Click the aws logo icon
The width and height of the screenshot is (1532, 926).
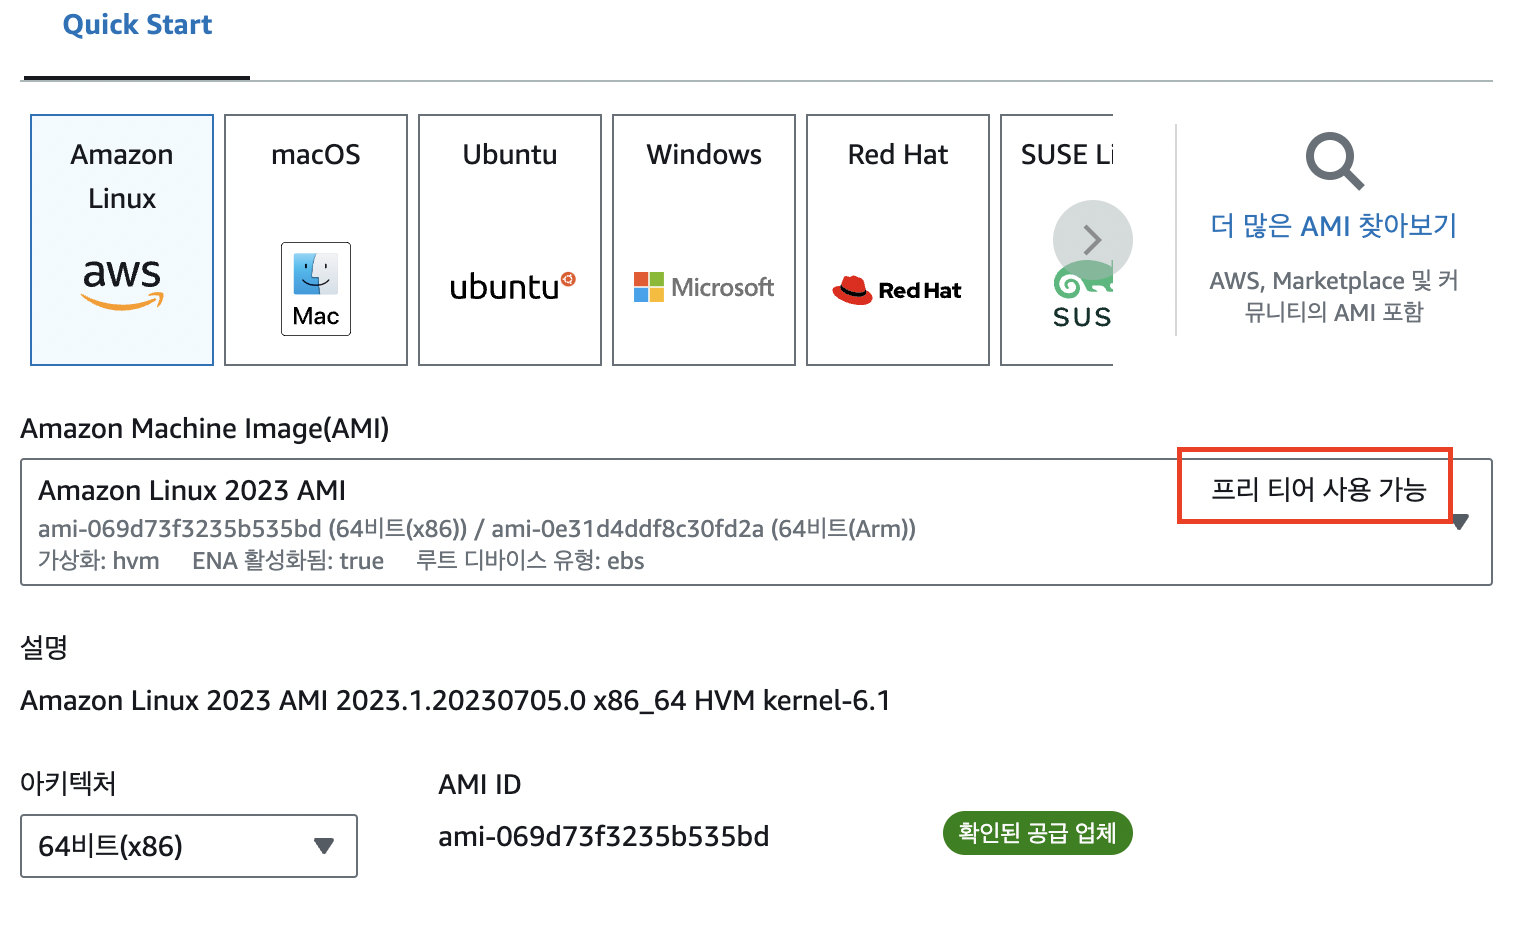(x=122, y=284)
